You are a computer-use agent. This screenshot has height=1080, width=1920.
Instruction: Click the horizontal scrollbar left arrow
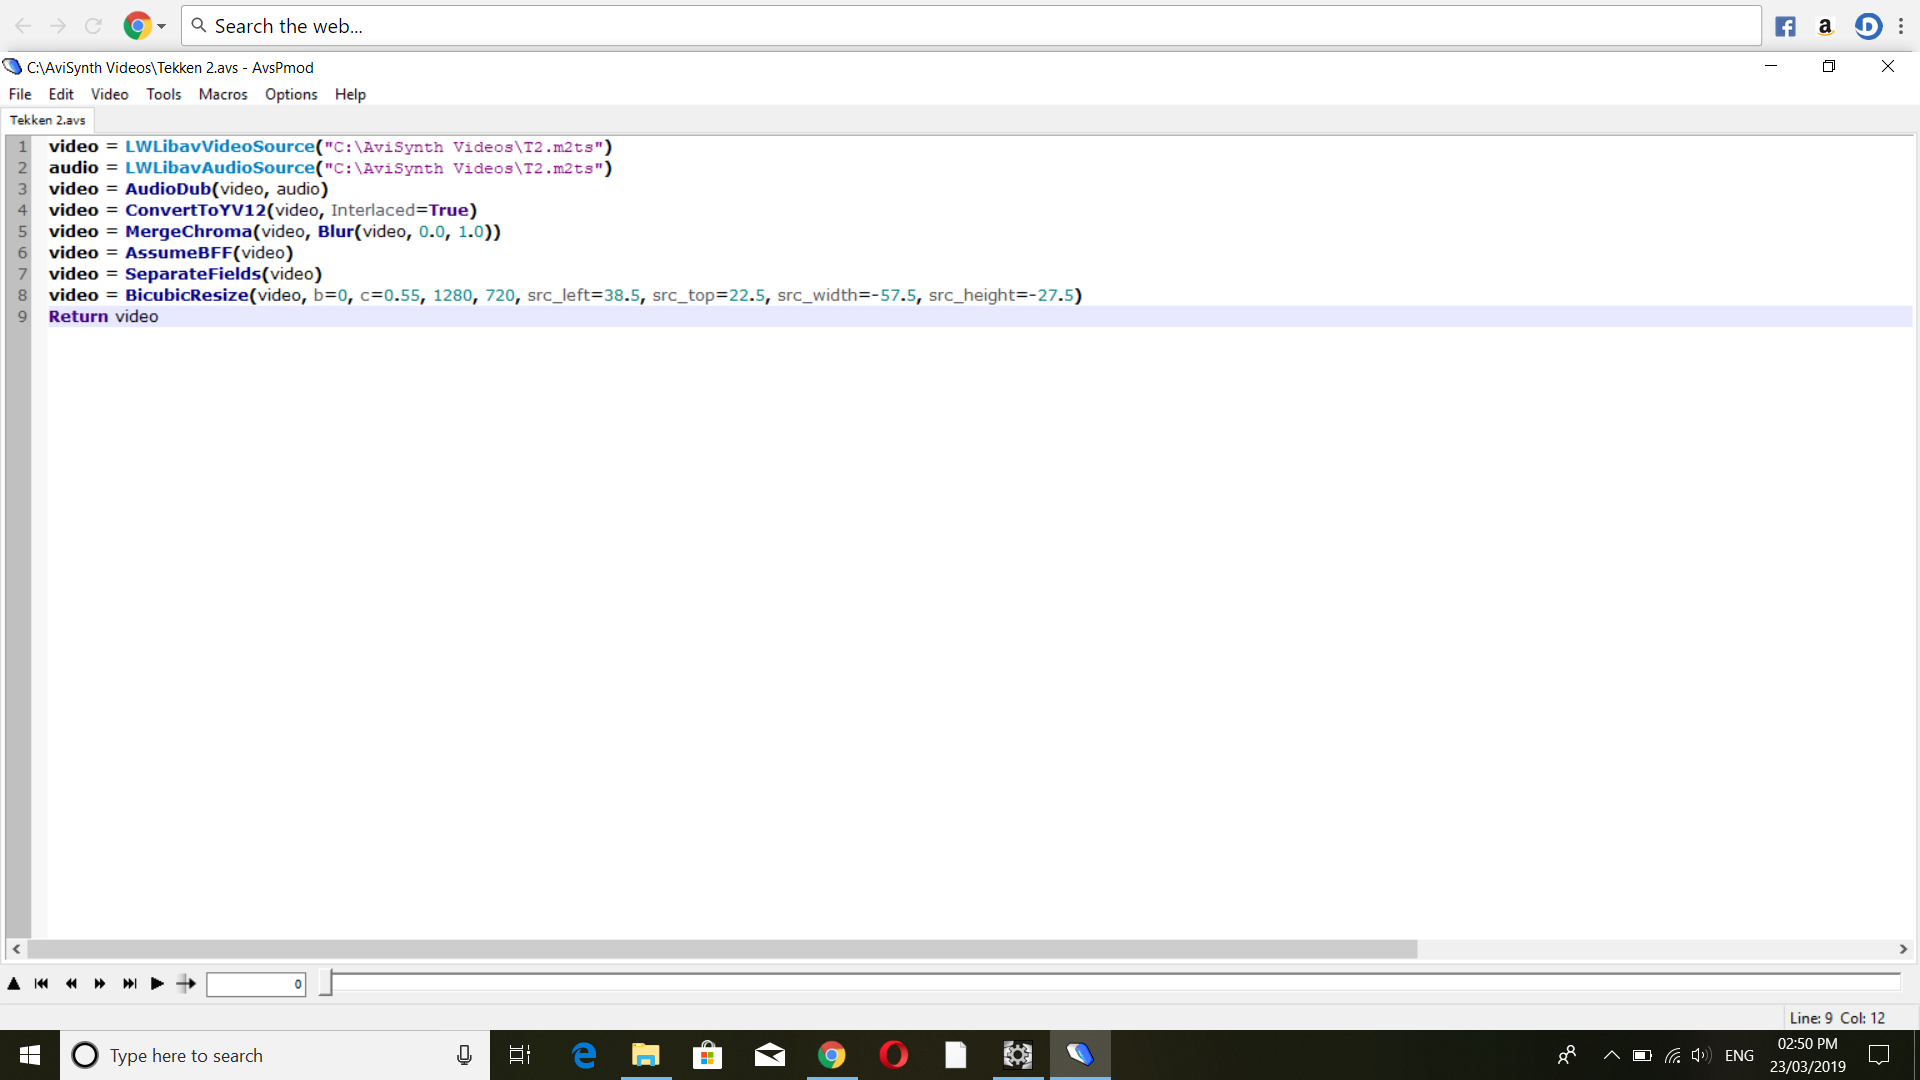(x=16, y=949)
